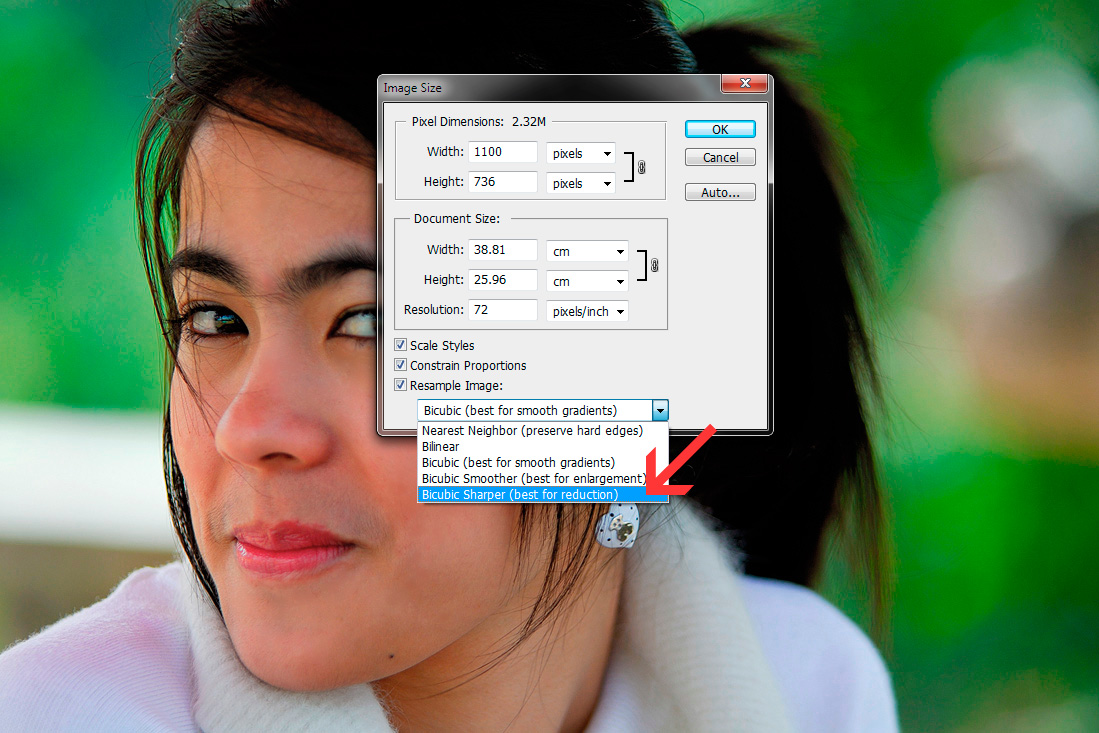Click the document Width field showing 38.81

[x=504, y=250]
